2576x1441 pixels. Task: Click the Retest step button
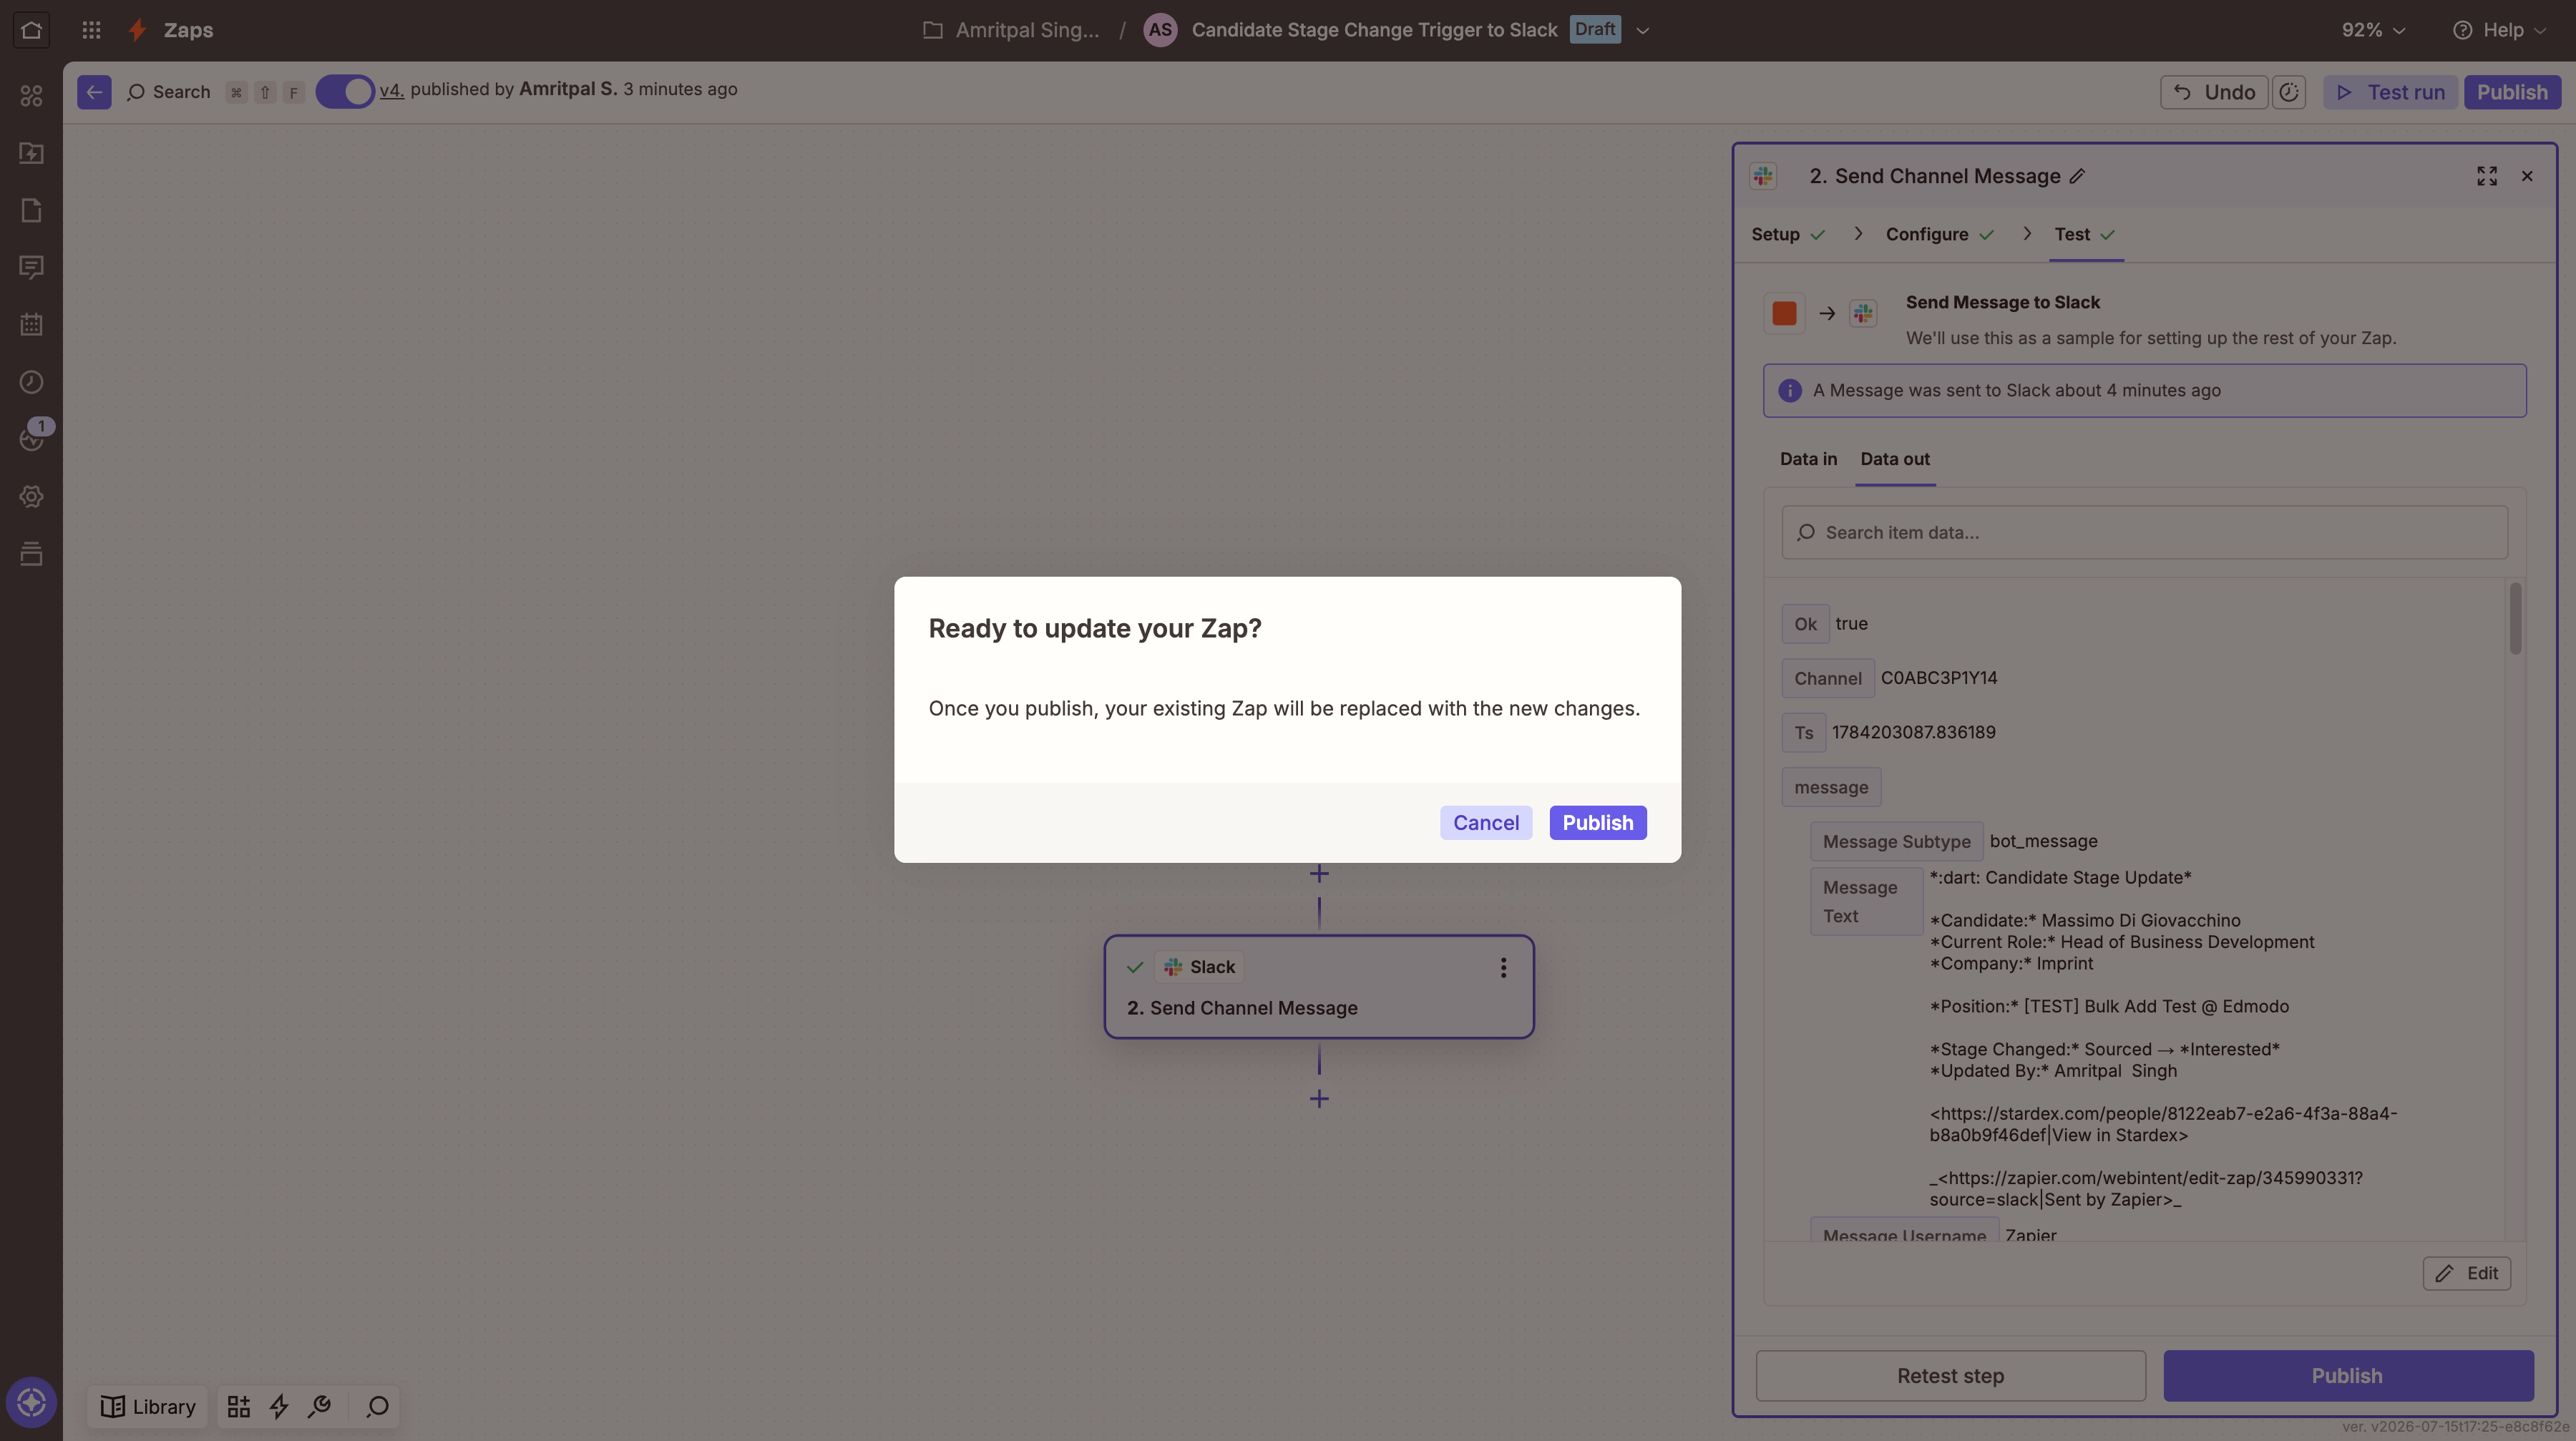pyautogui.click(x=1950, y=1376)
